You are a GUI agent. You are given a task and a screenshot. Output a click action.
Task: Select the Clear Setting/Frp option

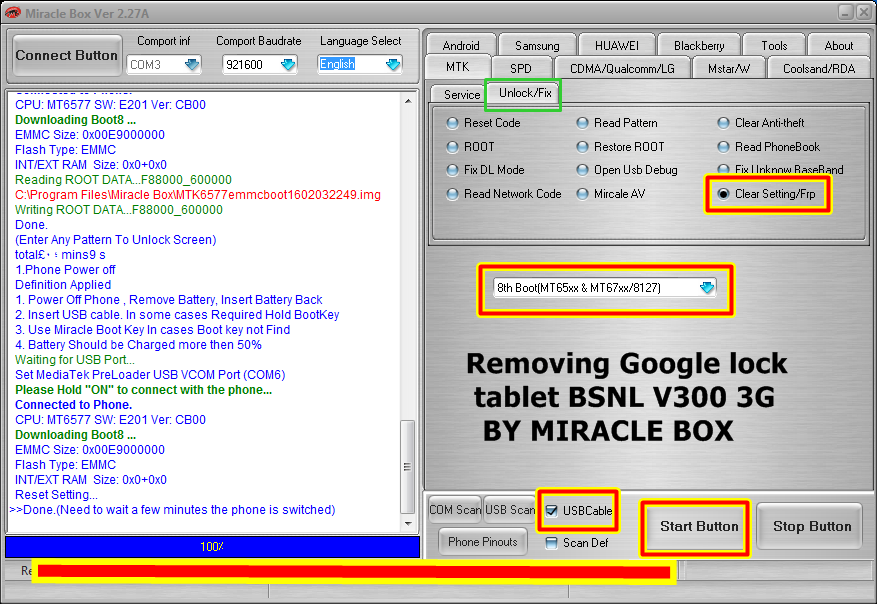723,194
